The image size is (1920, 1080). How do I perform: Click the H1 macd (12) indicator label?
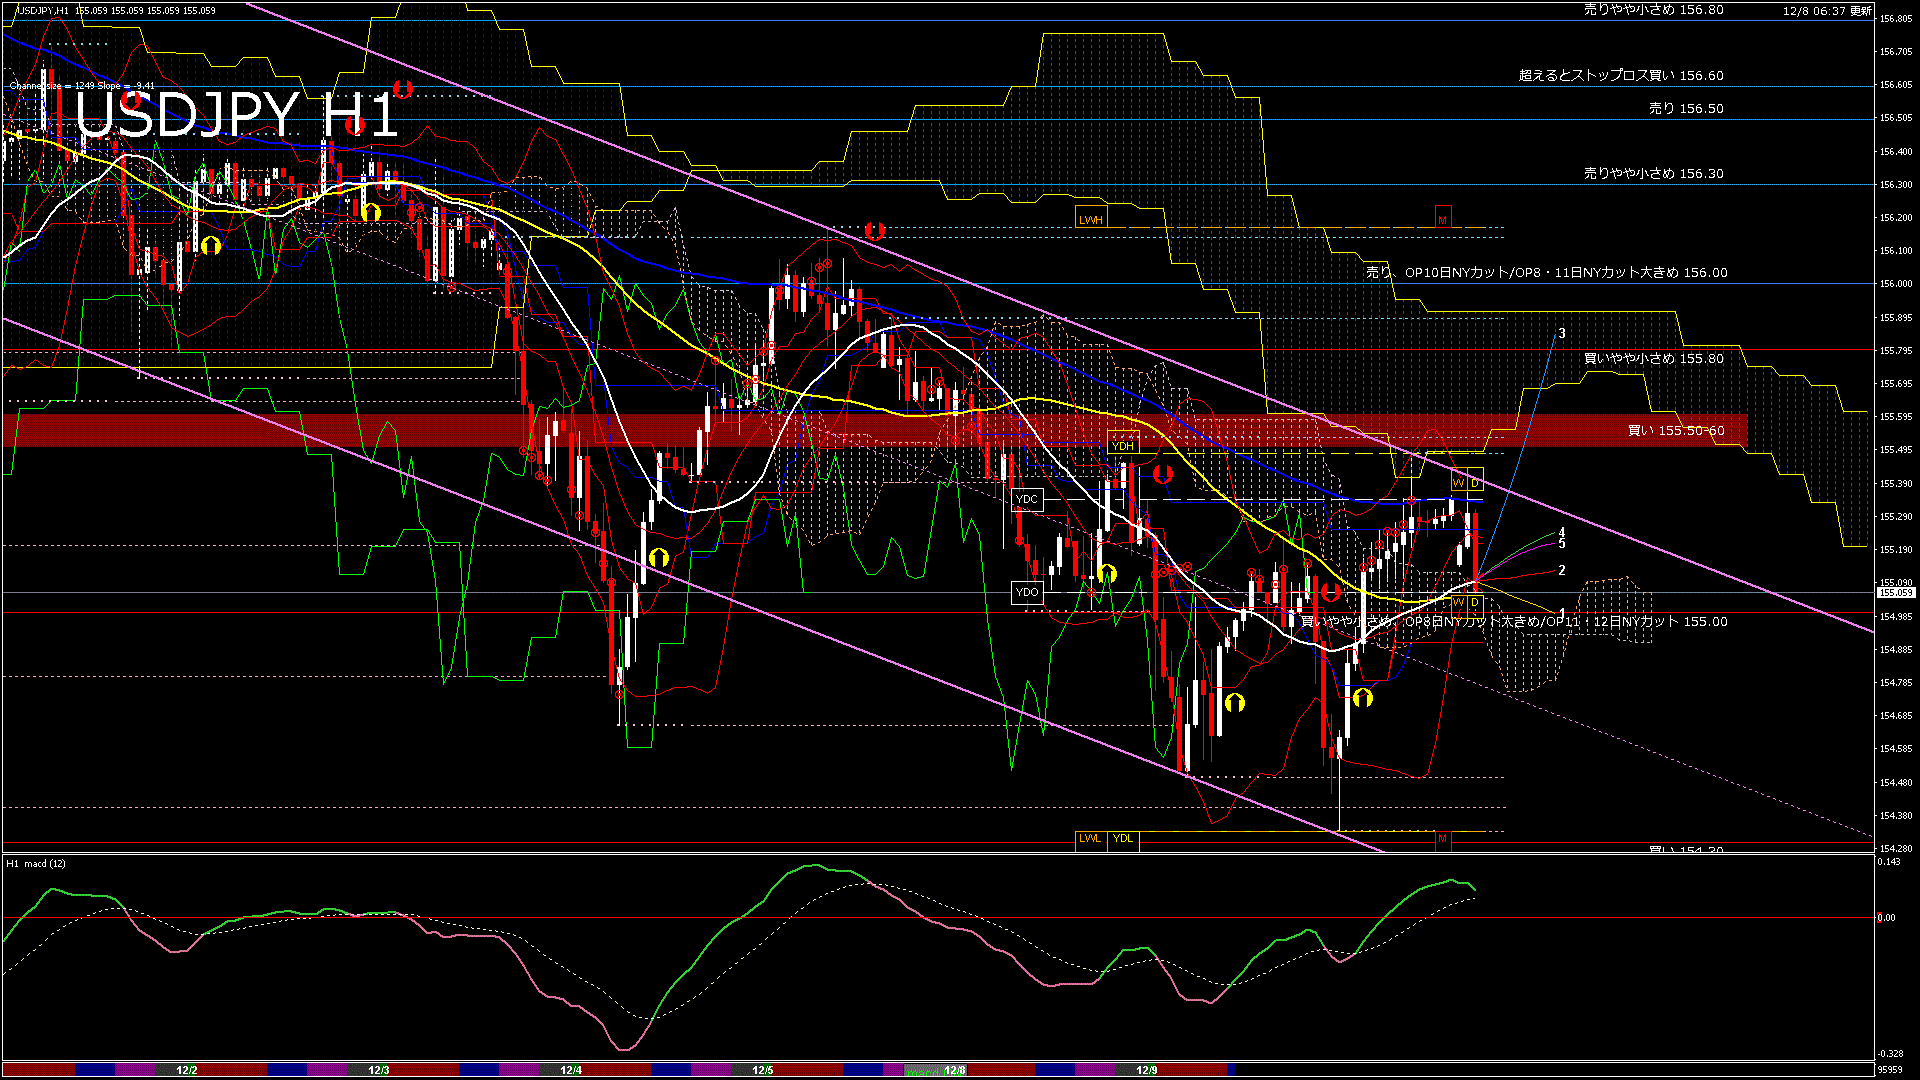pos(36,863)
